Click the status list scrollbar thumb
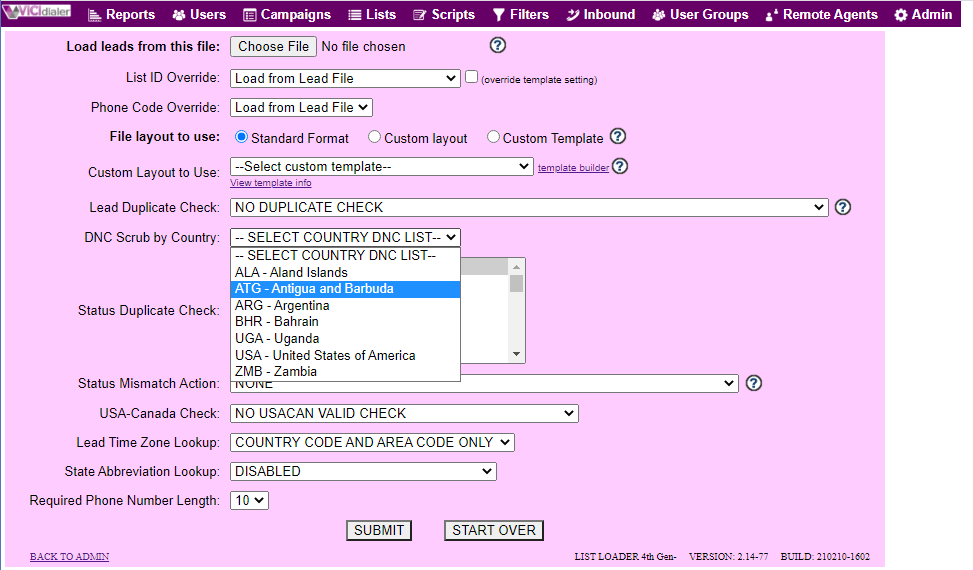Image resolution: width=973 pixels, height=570 pixels. pos(516,283)
